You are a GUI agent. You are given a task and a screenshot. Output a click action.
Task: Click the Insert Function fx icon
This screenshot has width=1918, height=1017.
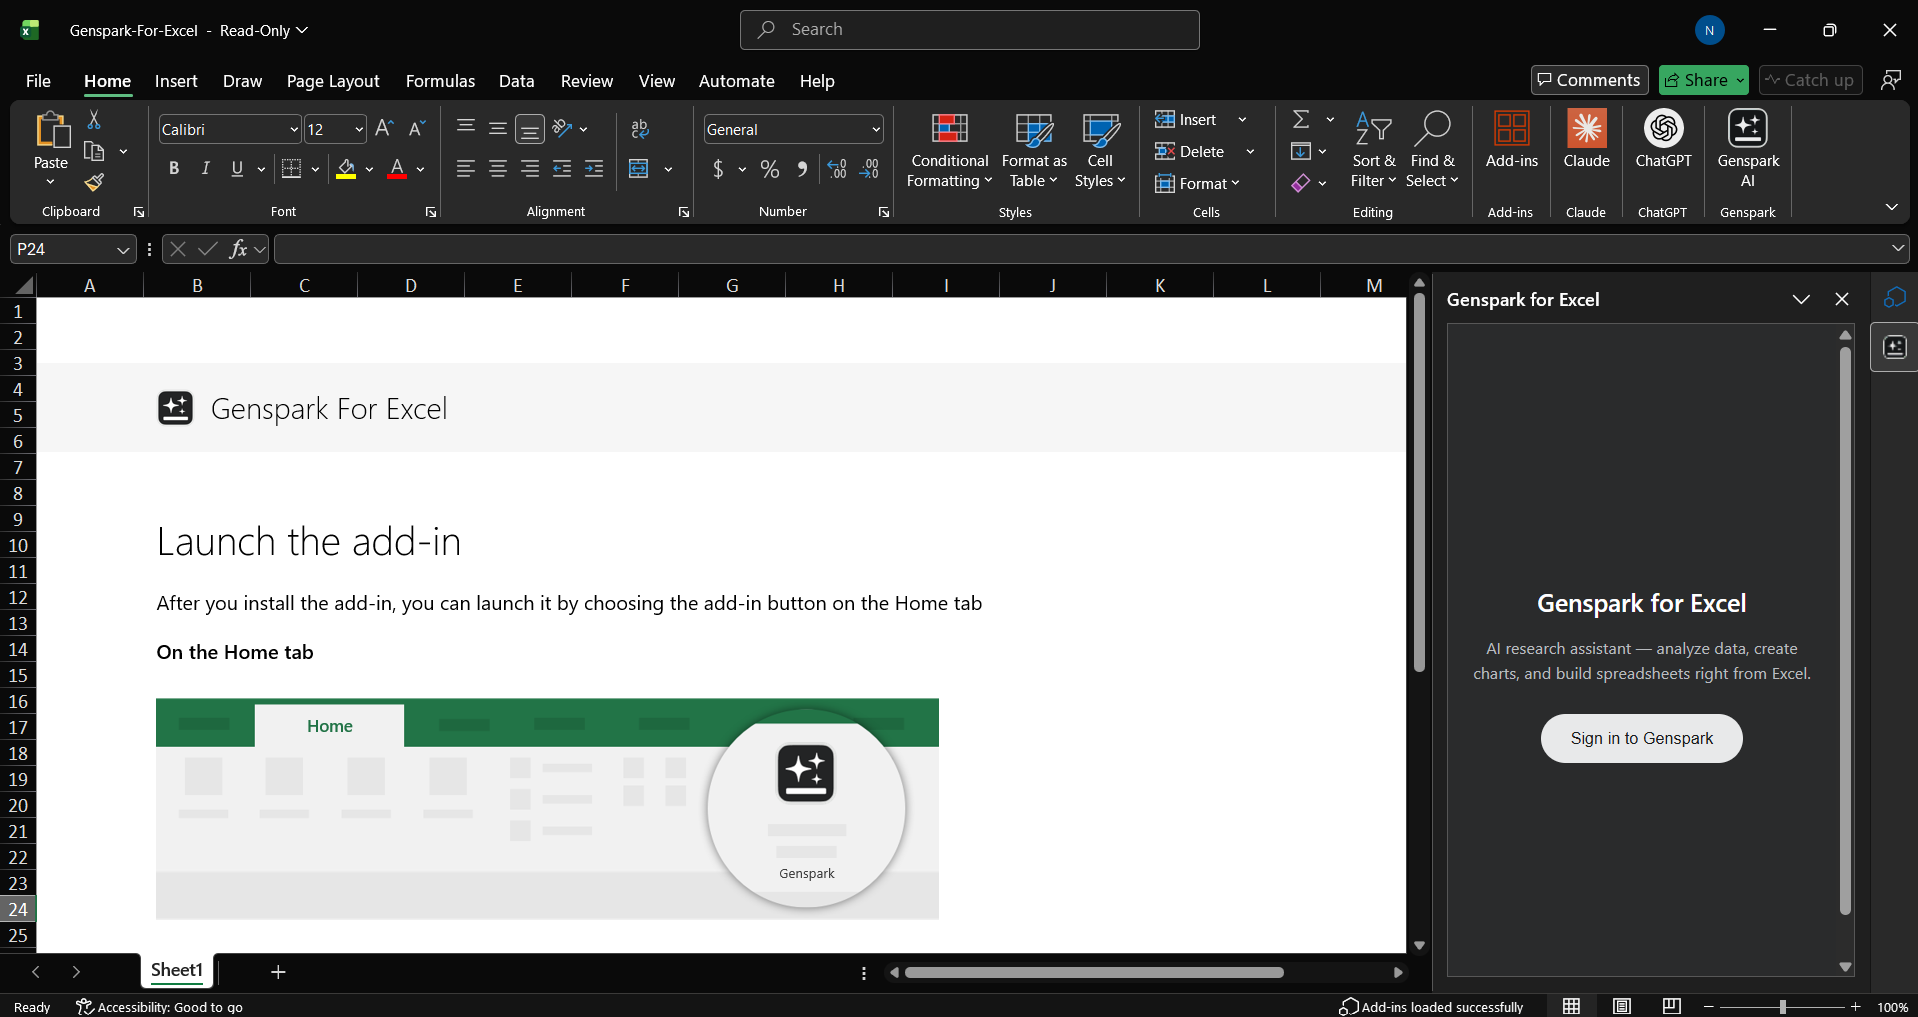[238, 249]
